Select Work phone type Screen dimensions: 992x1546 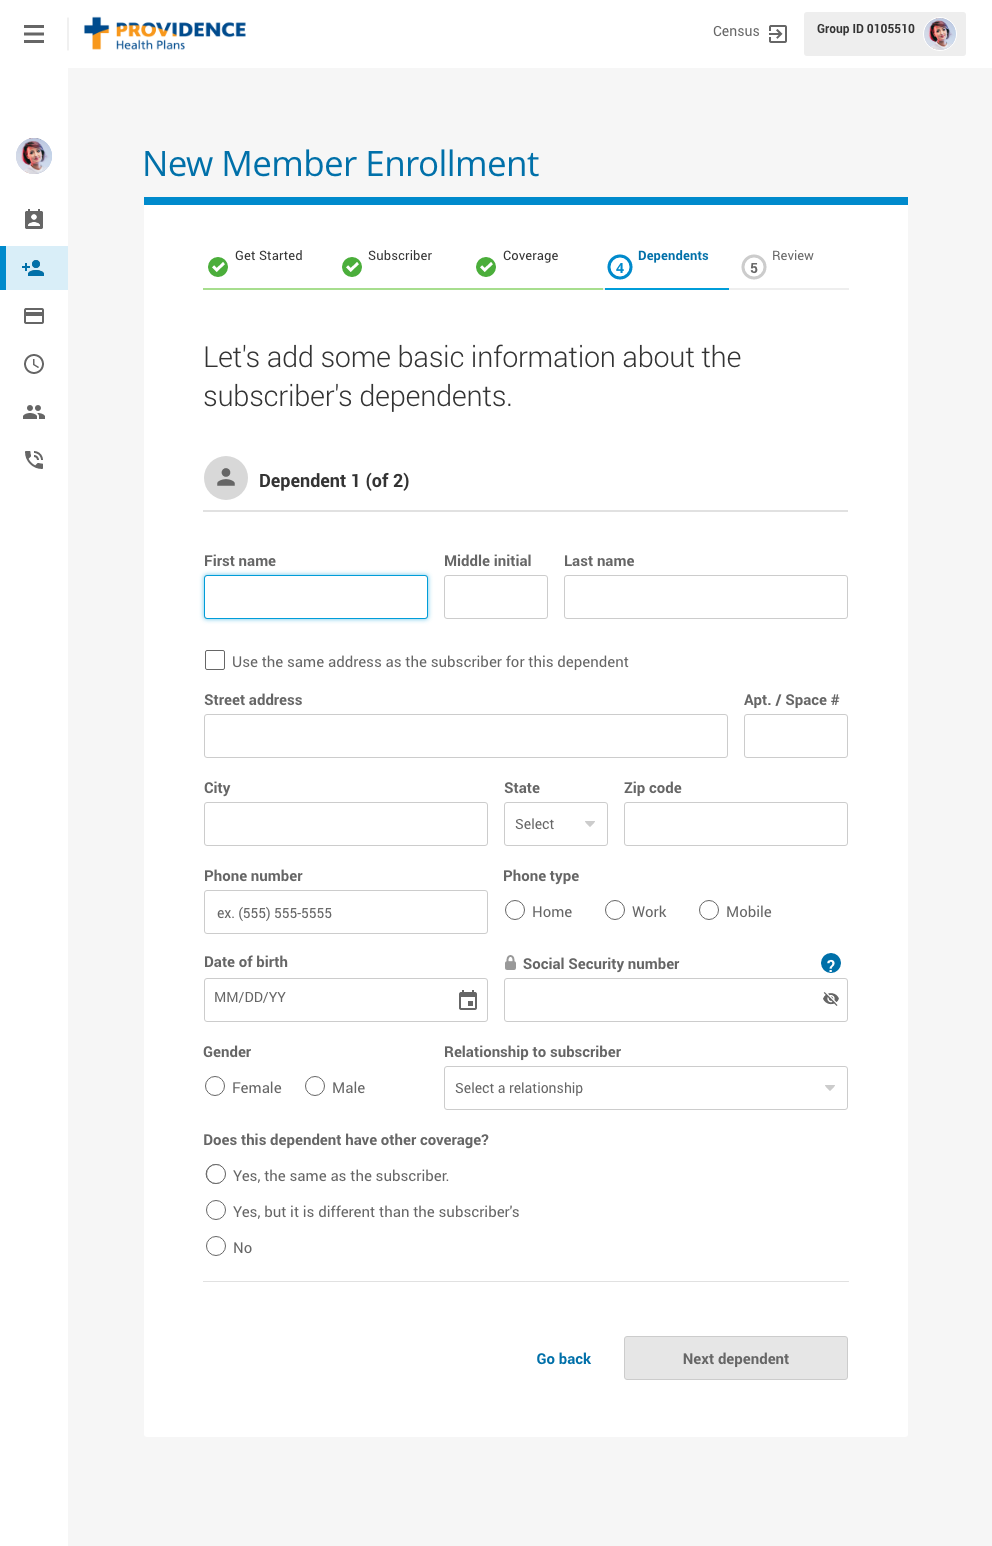[x=615, y=910]
